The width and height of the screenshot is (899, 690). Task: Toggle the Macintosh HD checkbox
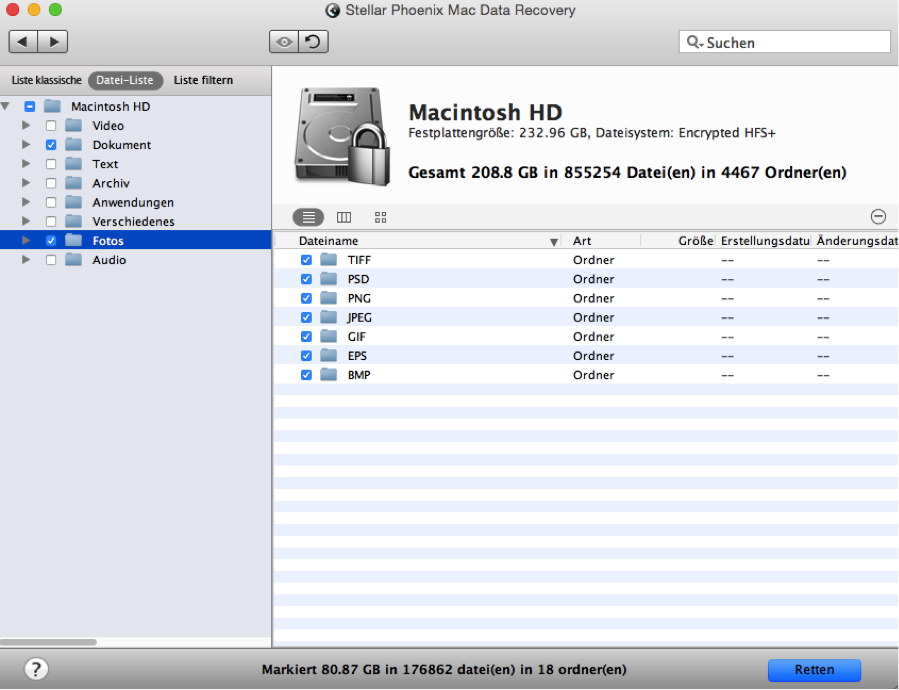30,106
